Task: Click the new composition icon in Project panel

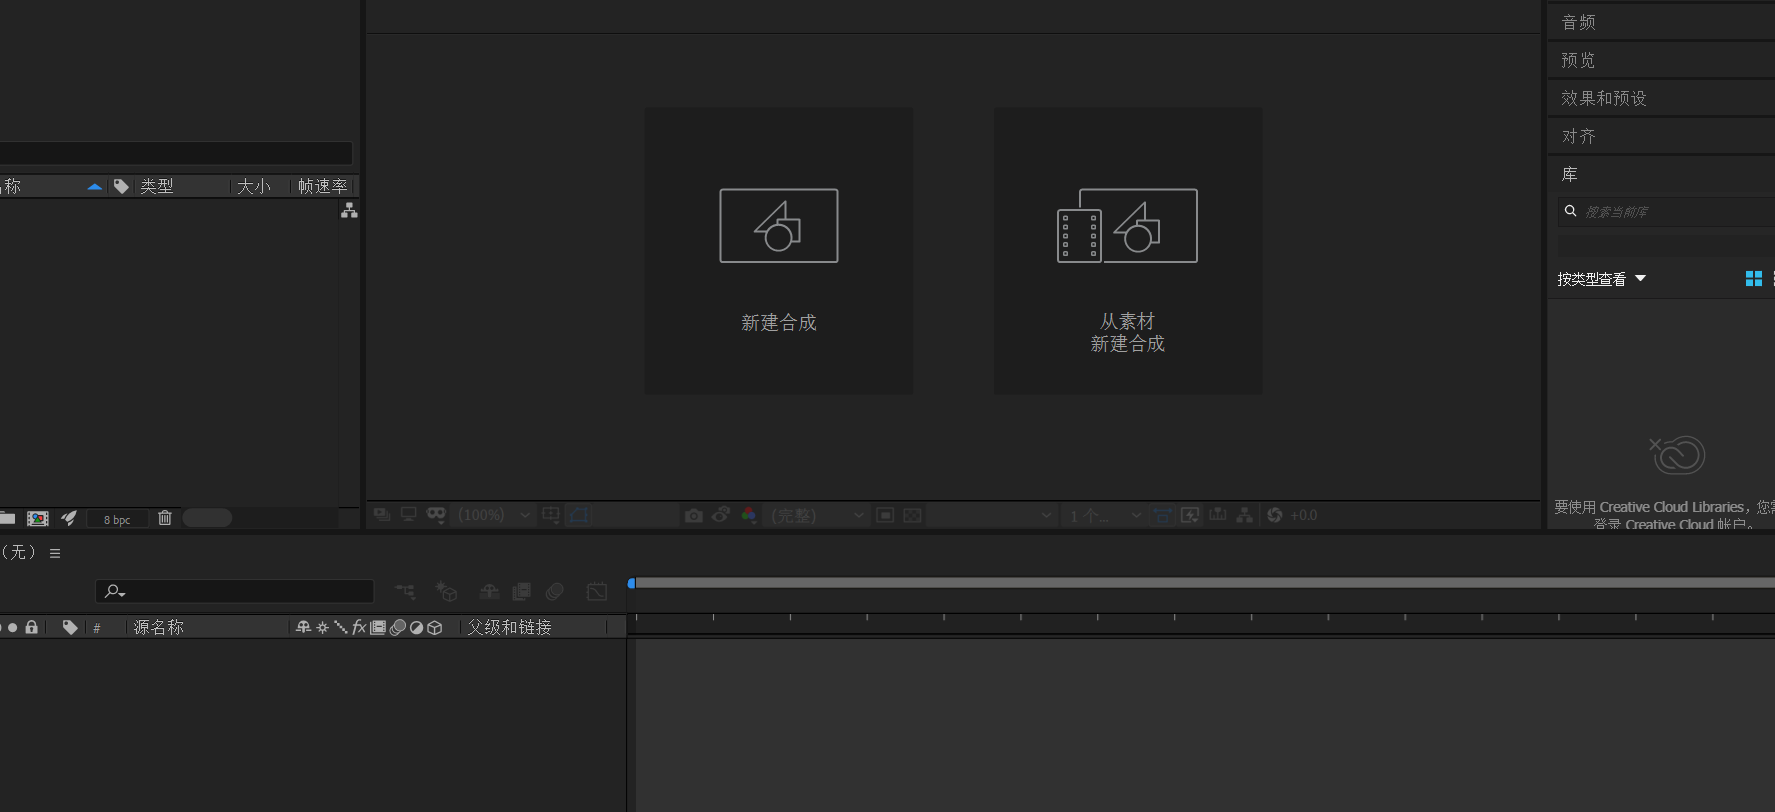Action: pyautogui.click(x=38, y=518)
